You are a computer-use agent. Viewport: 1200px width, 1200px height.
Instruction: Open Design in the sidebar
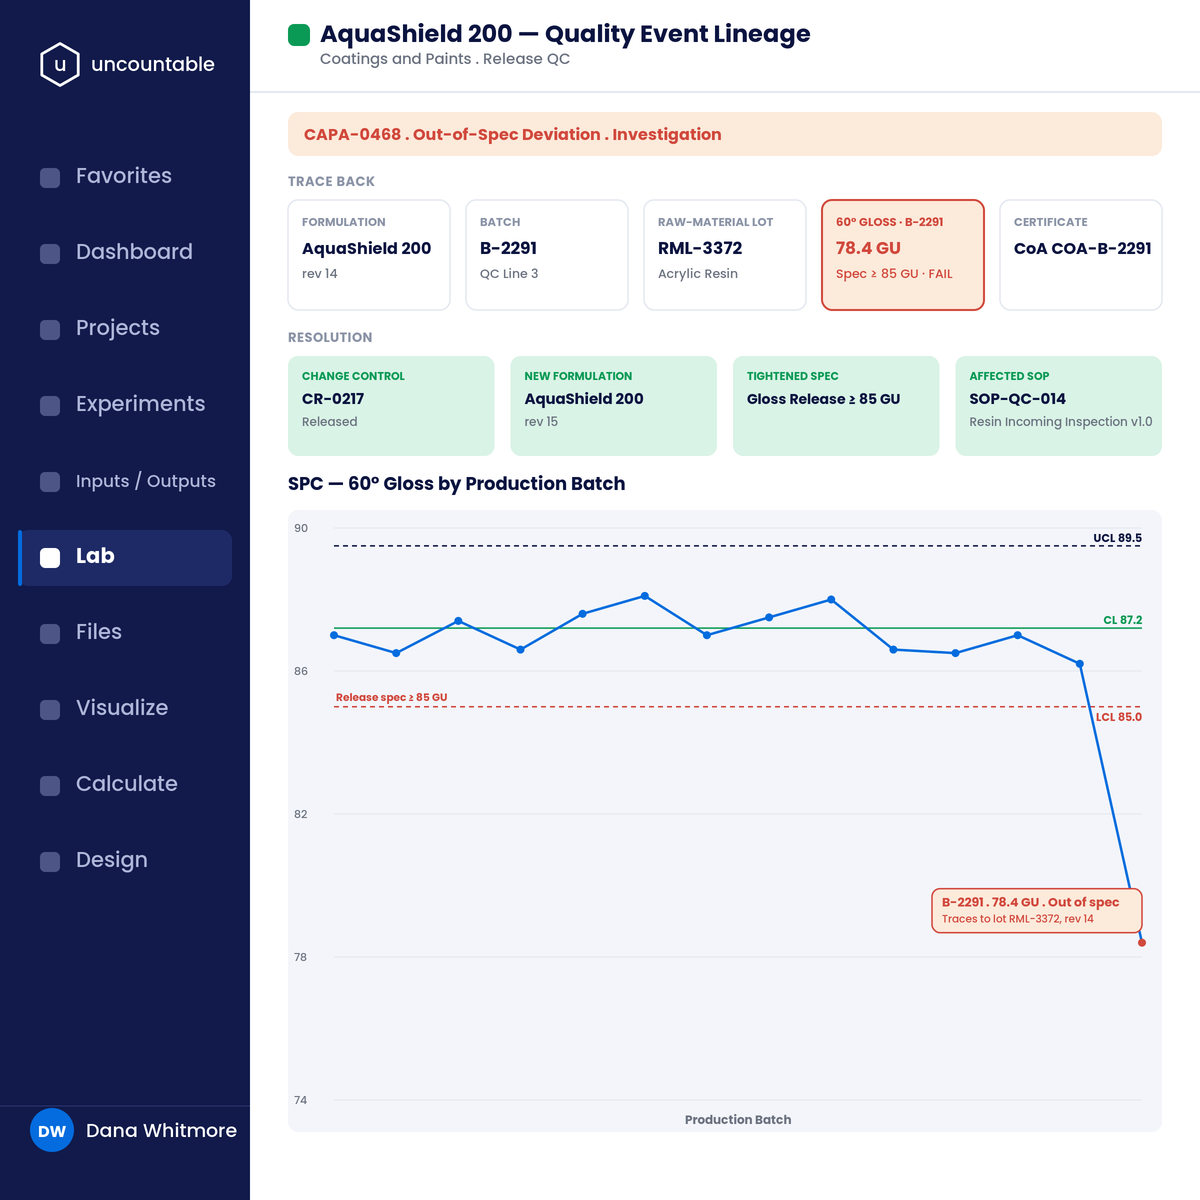(125, 860)
